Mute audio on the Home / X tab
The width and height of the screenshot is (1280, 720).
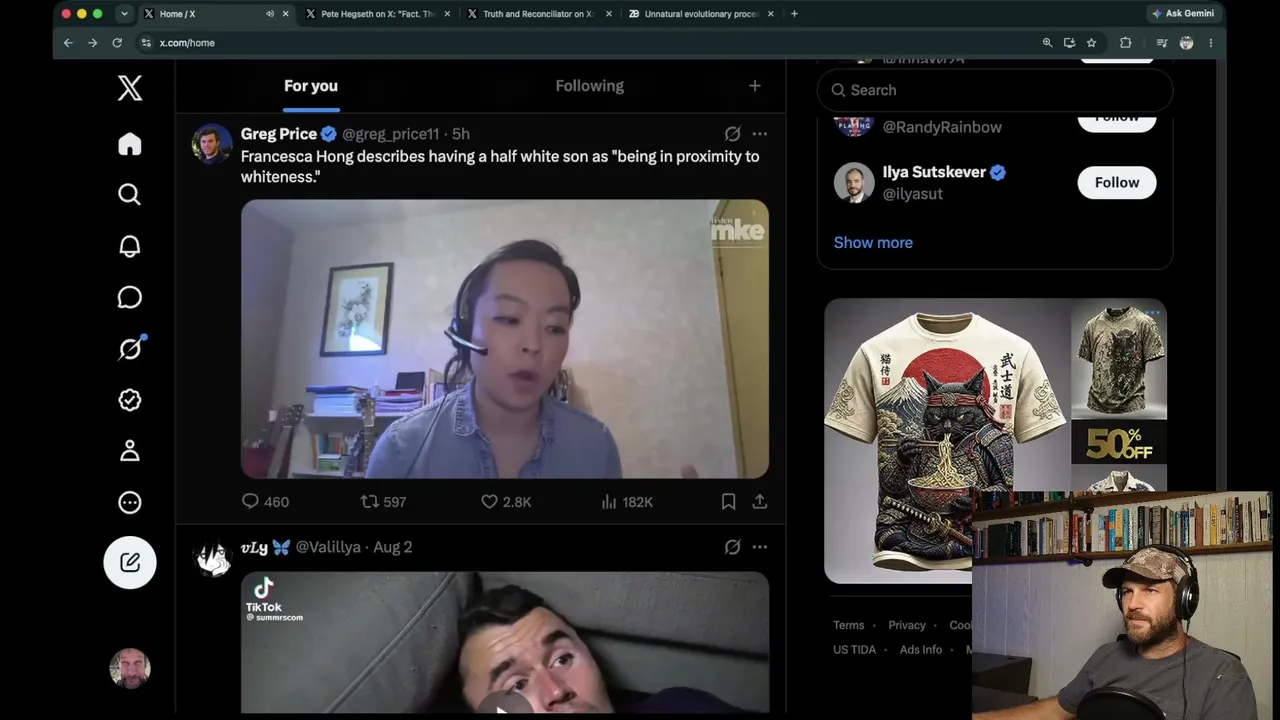coord(270,14)
